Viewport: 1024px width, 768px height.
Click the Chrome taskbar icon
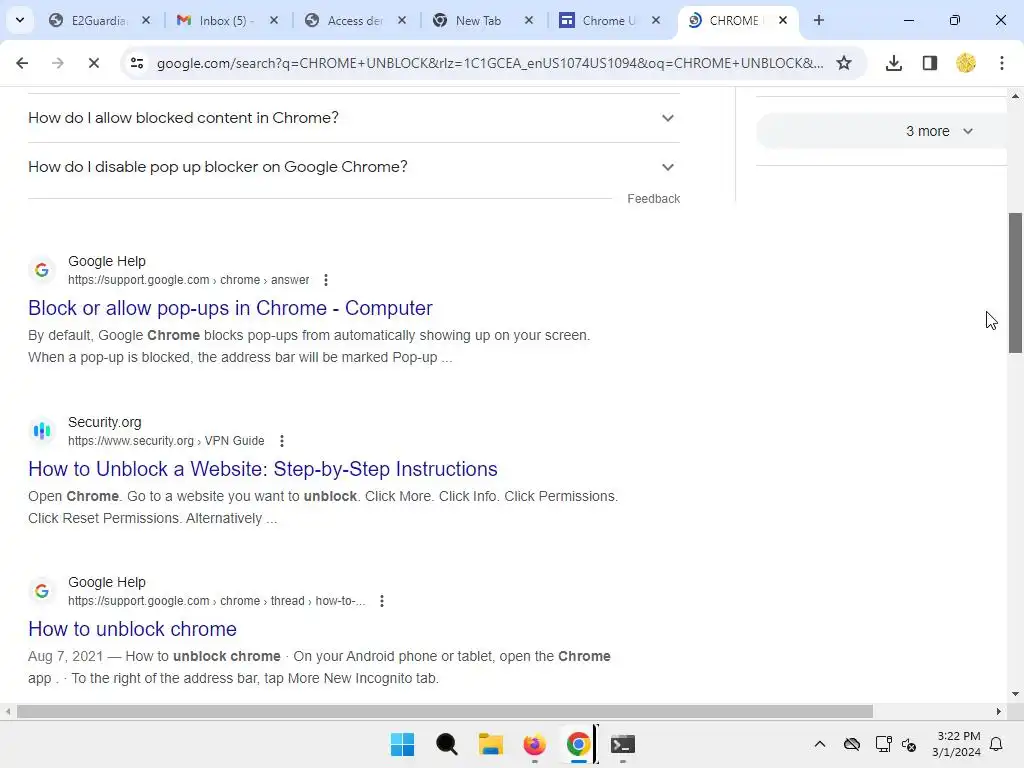pyautogui.click(x=579, y=744)
